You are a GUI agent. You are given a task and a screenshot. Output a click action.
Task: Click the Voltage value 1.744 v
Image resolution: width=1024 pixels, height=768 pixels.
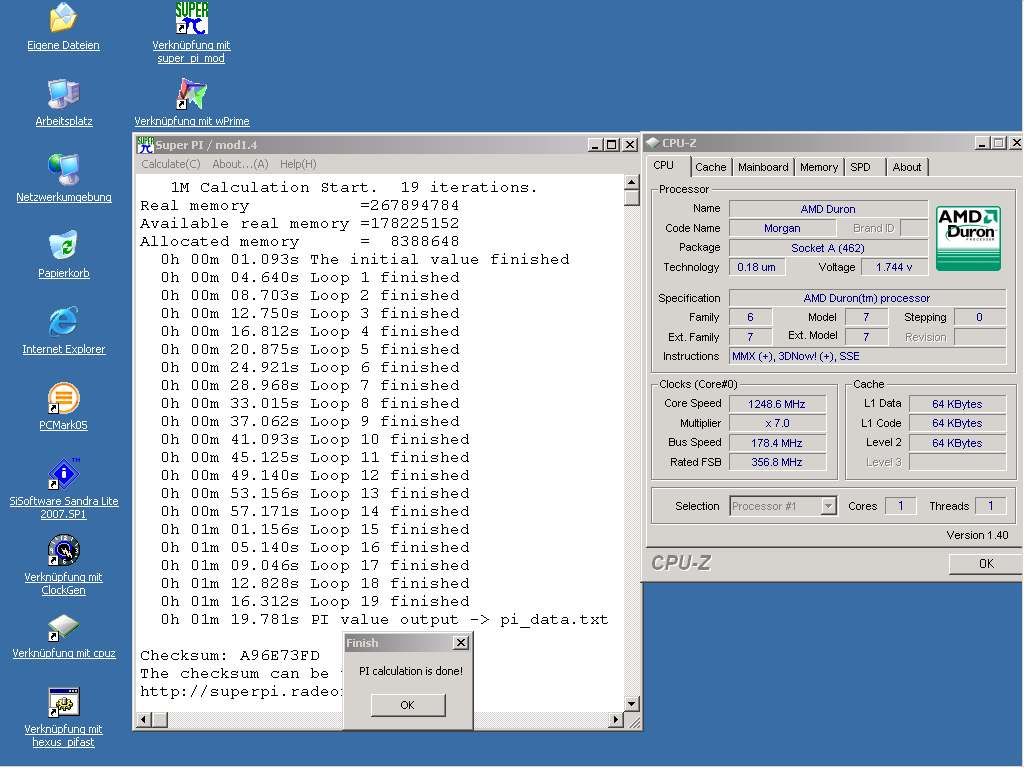click(894, 267)
